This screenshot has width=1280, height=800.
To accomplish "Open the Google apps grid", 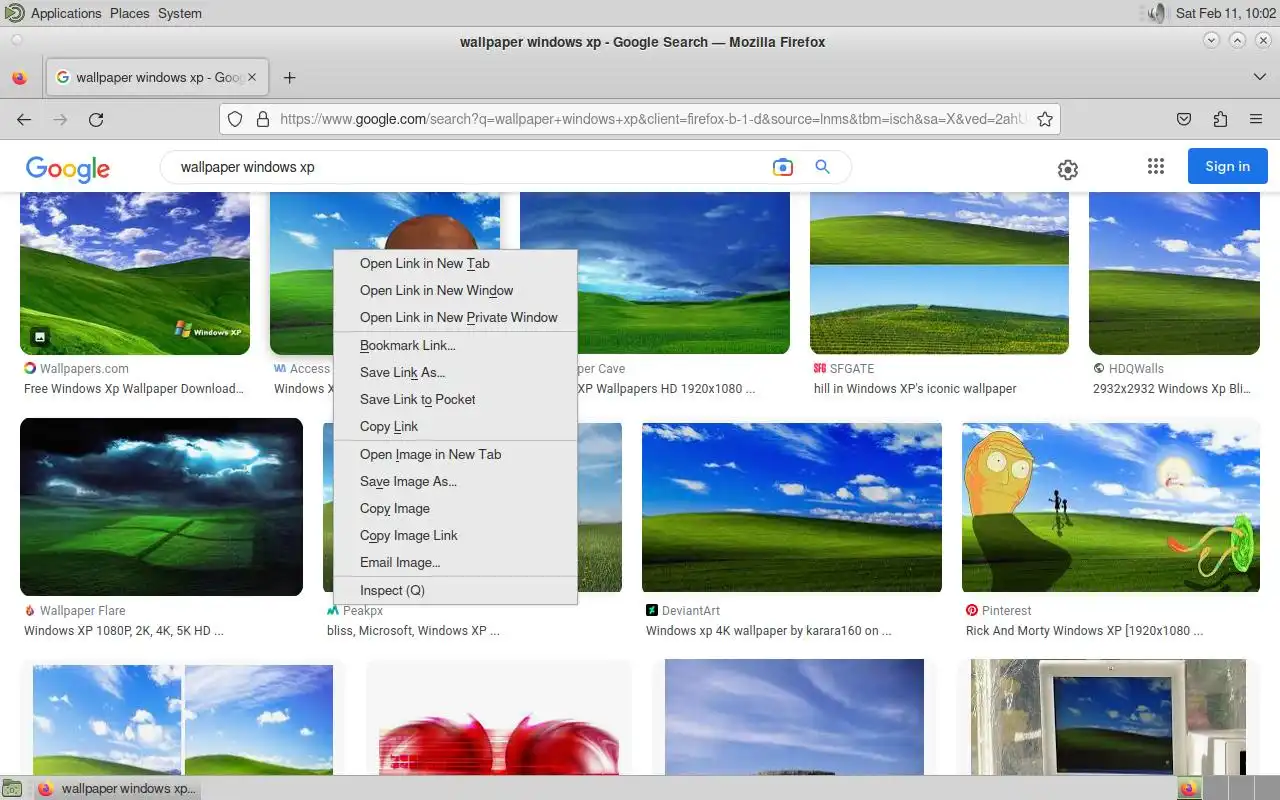I will (x=1156, y=167).
